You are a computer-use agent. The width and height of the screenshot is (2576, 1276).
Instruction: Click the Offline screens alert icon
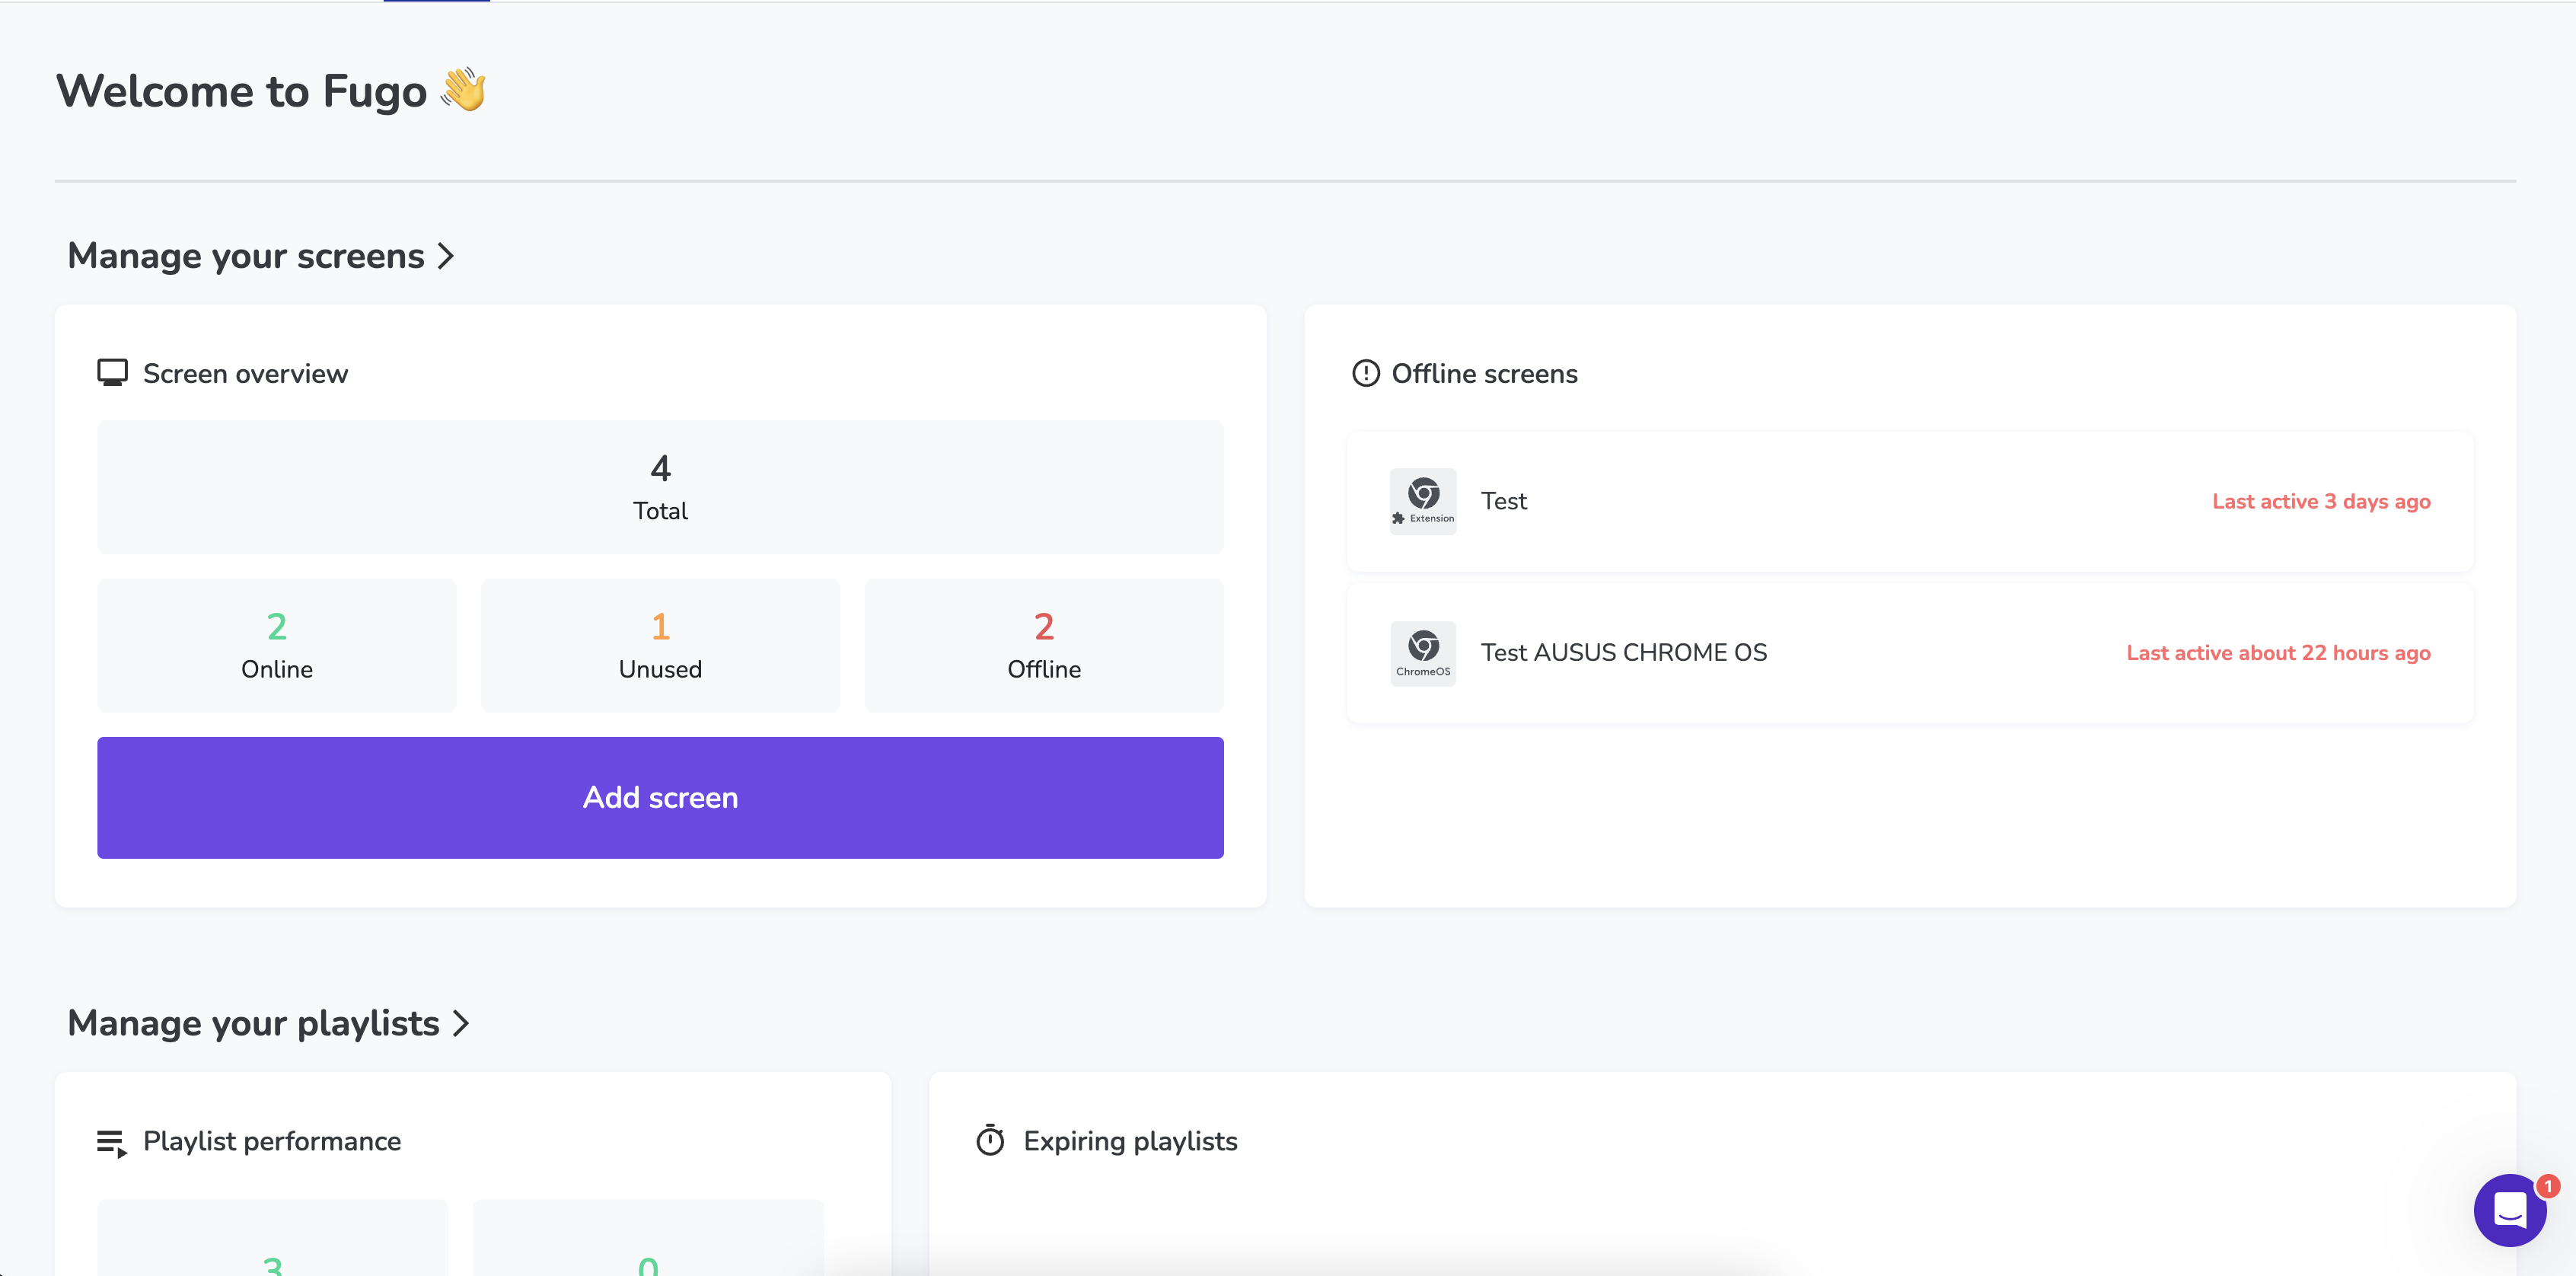click(x=1365, y=373)
